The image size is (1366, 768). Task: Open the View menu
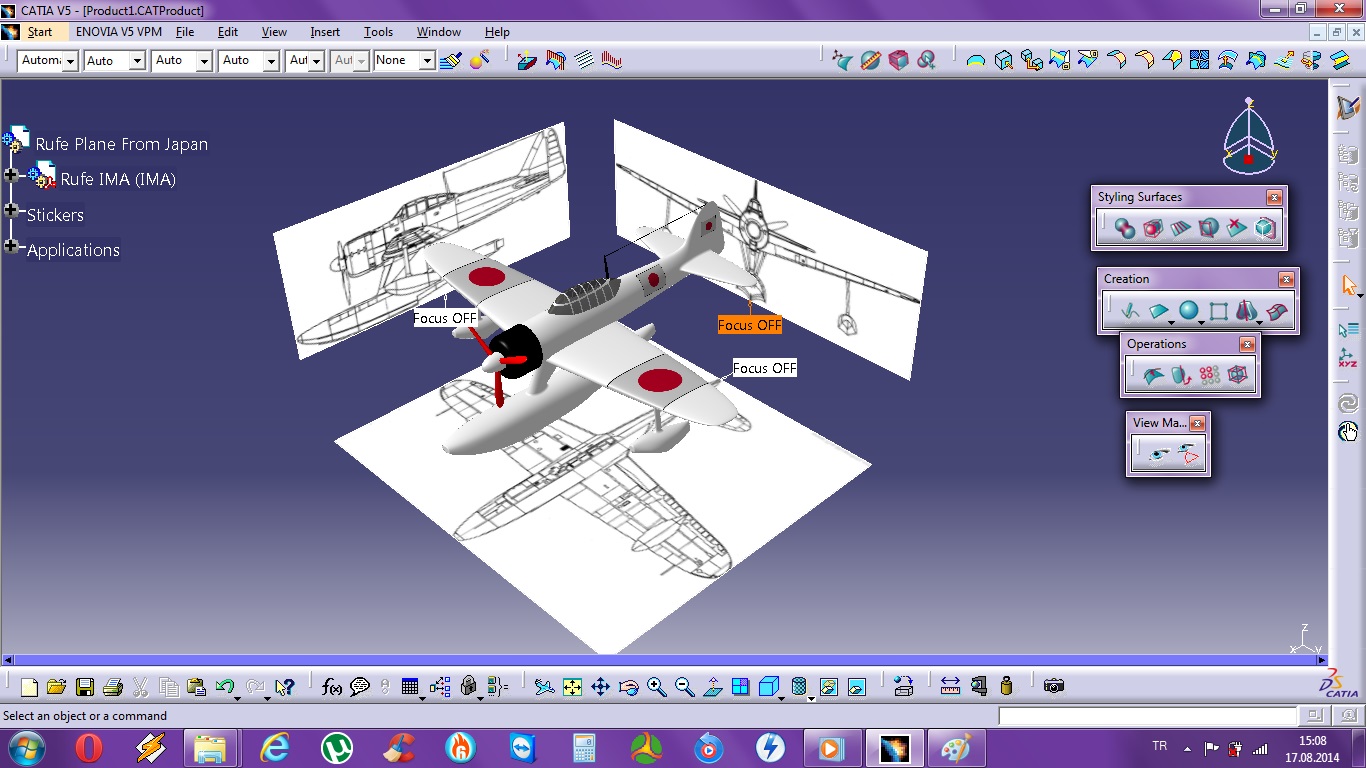(x=274, y=32)
